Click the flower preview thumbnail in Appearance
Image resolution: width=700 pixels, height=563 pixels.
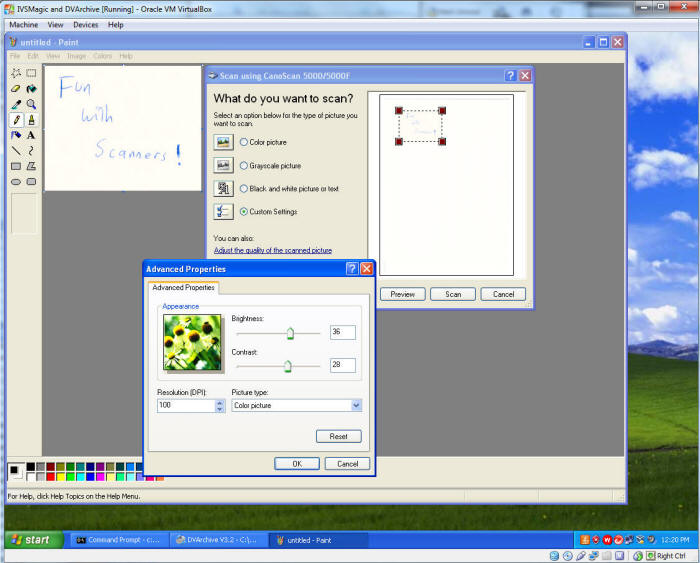(x=192, y=343)
